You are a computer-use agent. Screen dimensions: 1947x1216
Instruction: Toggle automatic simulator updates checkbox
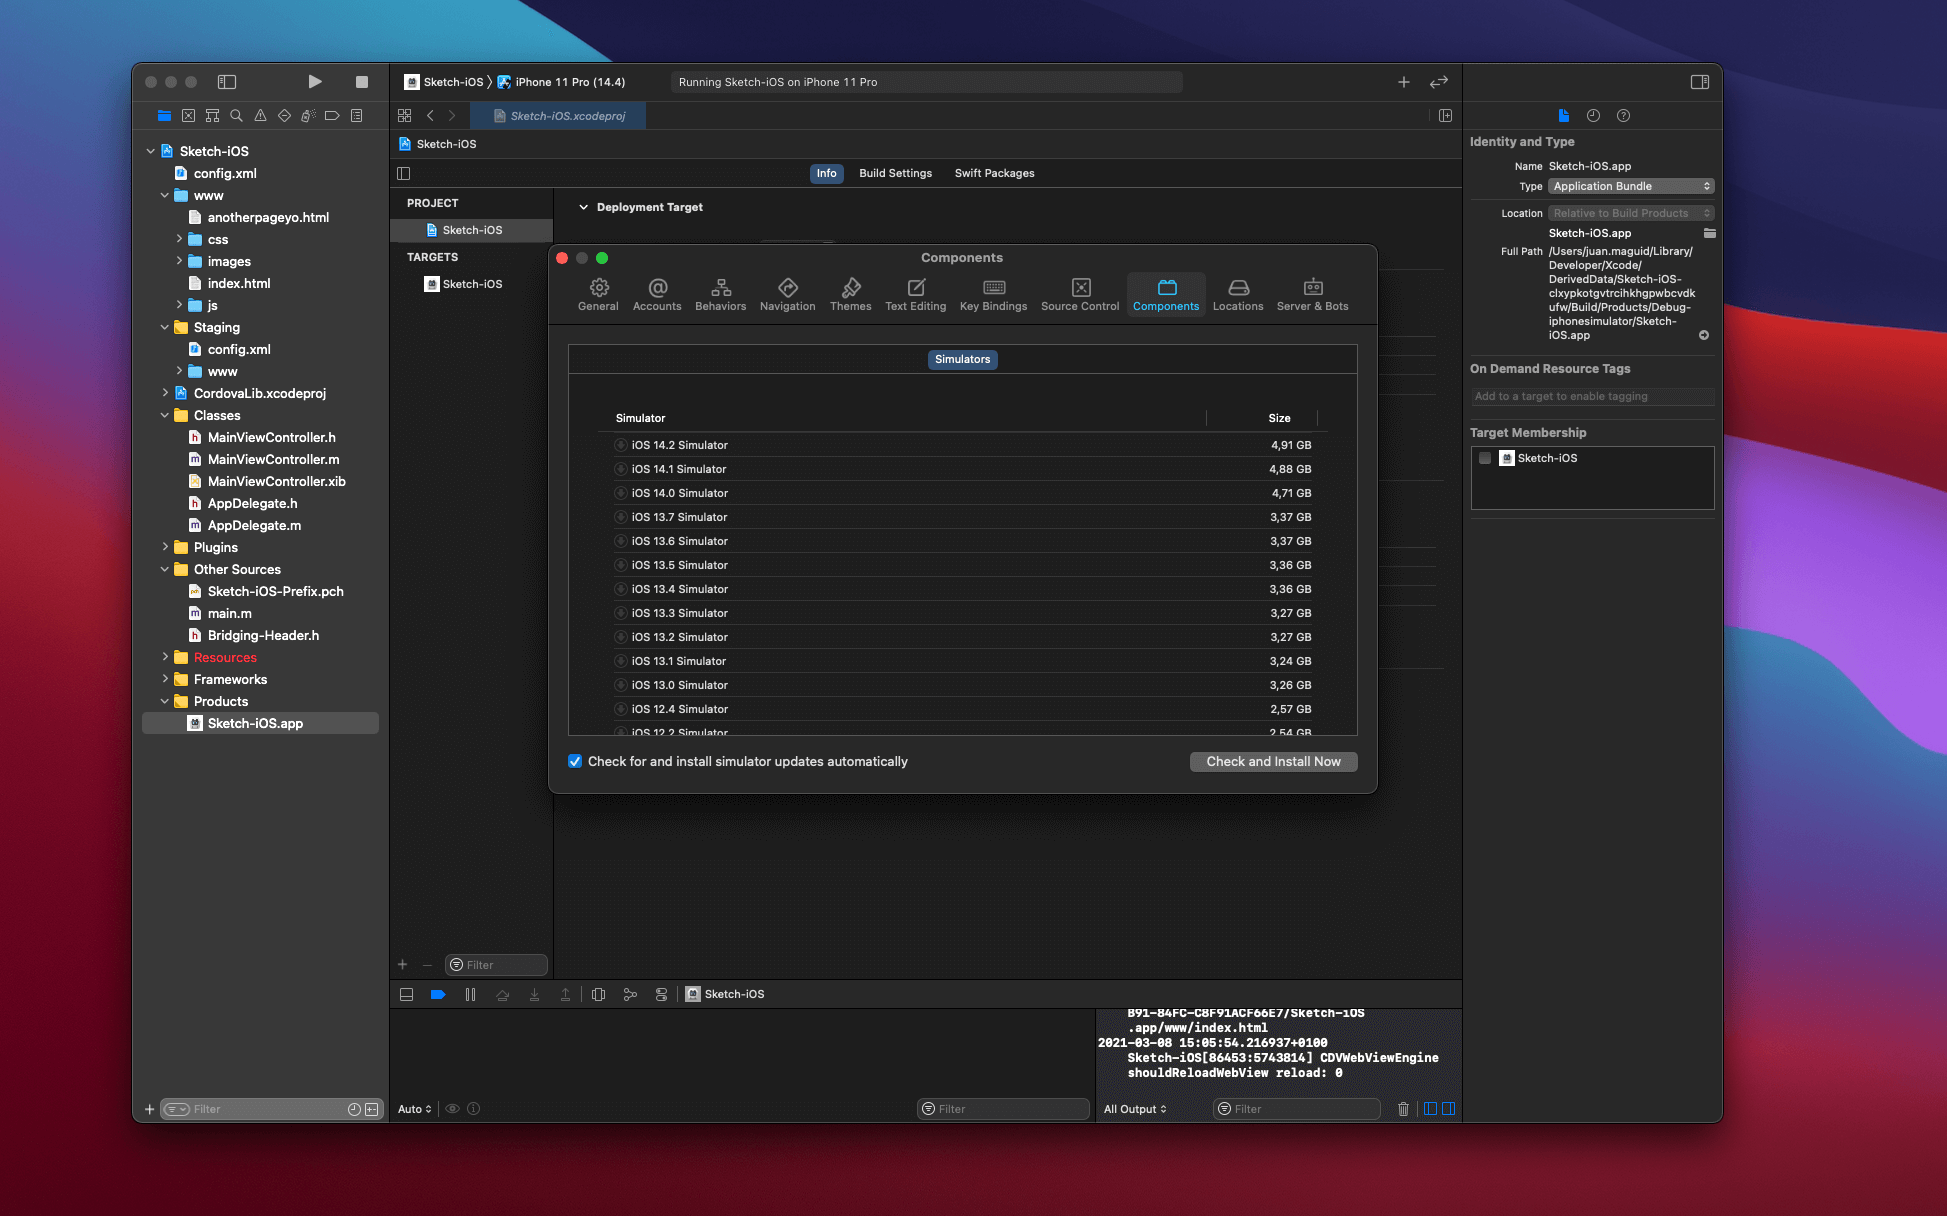click(x=575, y=761)
